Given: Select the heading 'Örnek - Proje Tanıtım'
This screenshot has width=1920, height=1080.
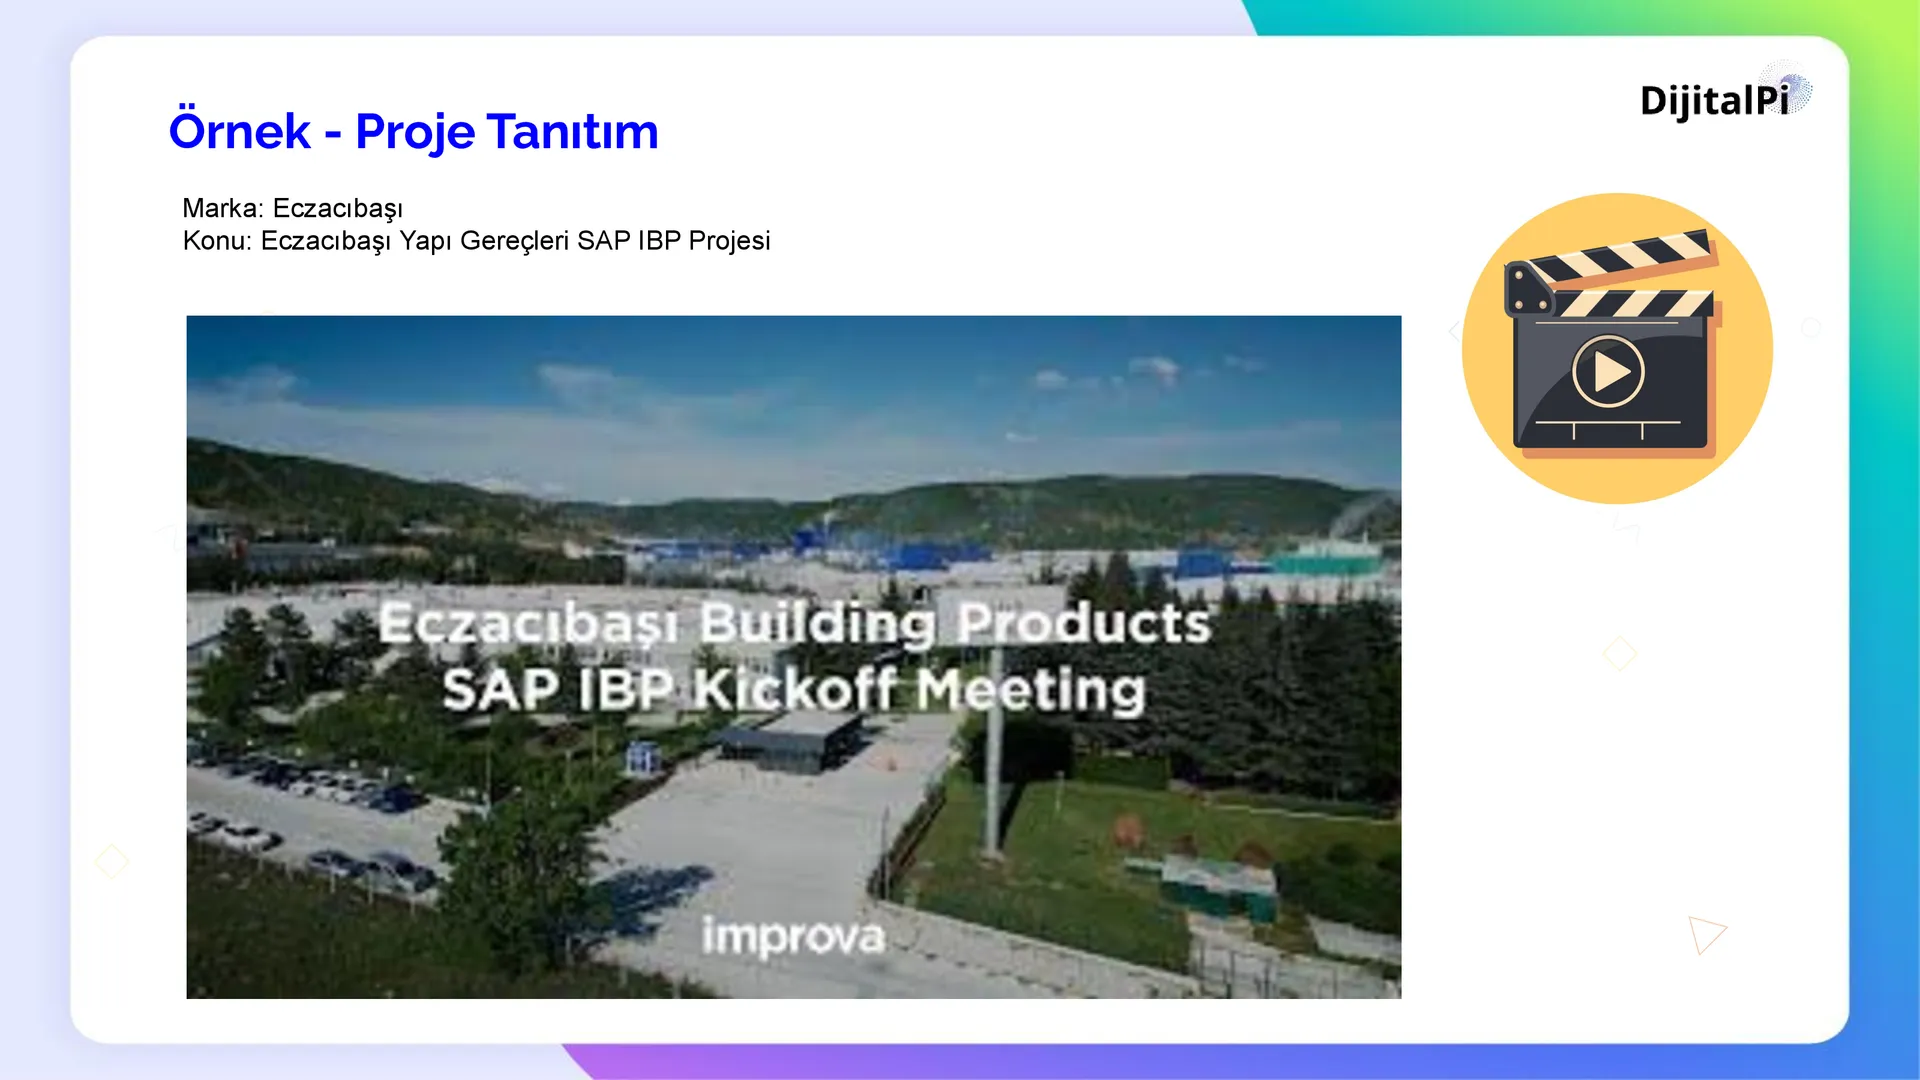Looking at the screenshot, I should [413, 131].
